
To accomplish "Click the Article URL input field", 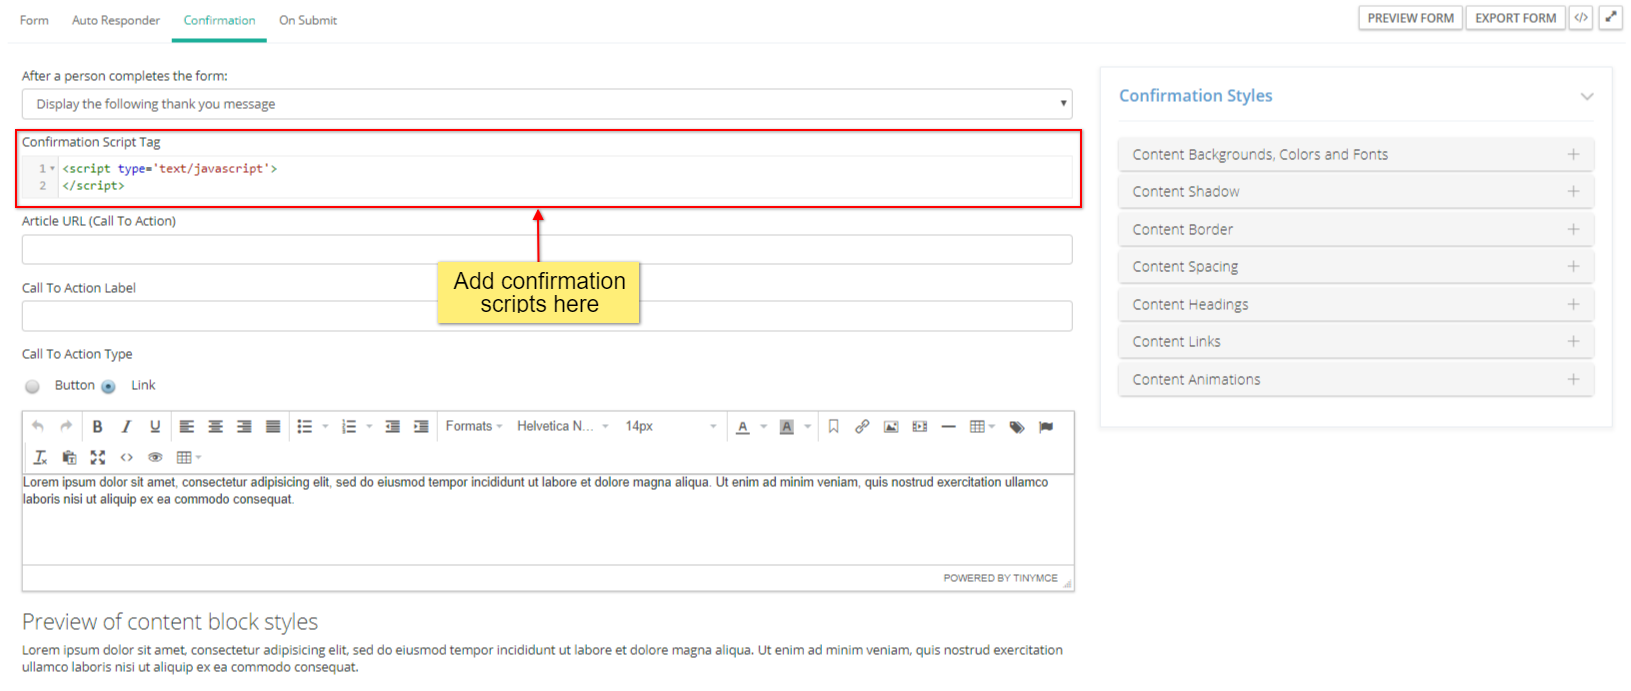I will pyautogui.click(x=547, y=249).
